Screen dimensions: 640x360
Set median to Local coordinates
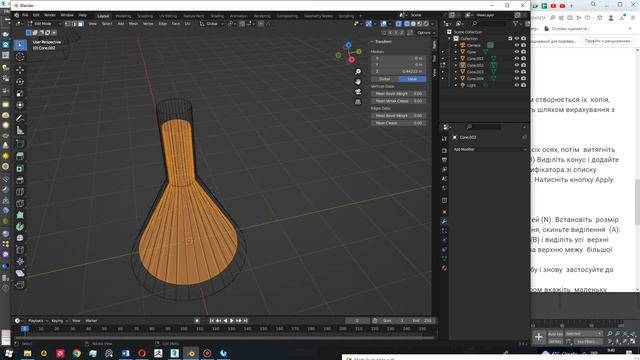click(412, 79)
